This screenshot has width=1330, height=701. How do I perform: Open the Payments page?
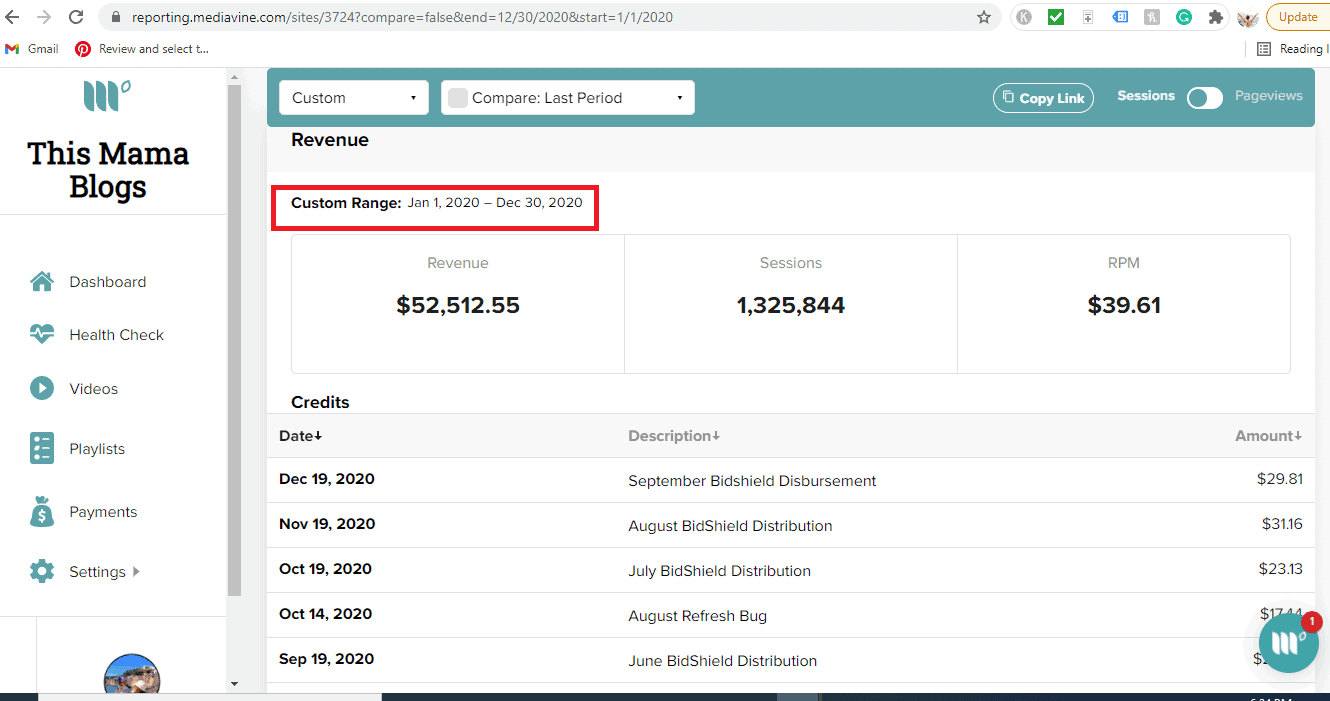[x=102, y=511]
